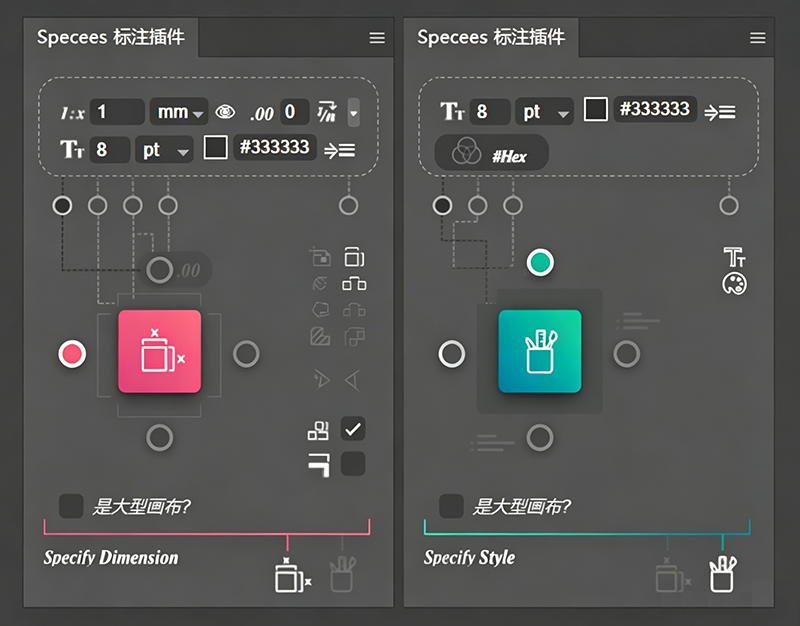
Task: Click the bright overlapping rectangles icon
Action: [x=355, y=257]
